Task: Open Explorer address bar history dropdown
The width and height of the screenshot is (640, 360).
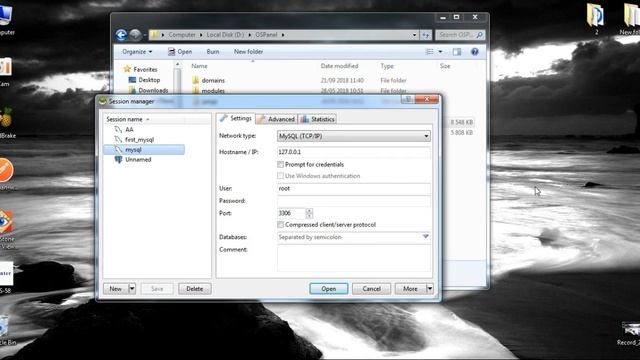Action: [x=414, y=35]
